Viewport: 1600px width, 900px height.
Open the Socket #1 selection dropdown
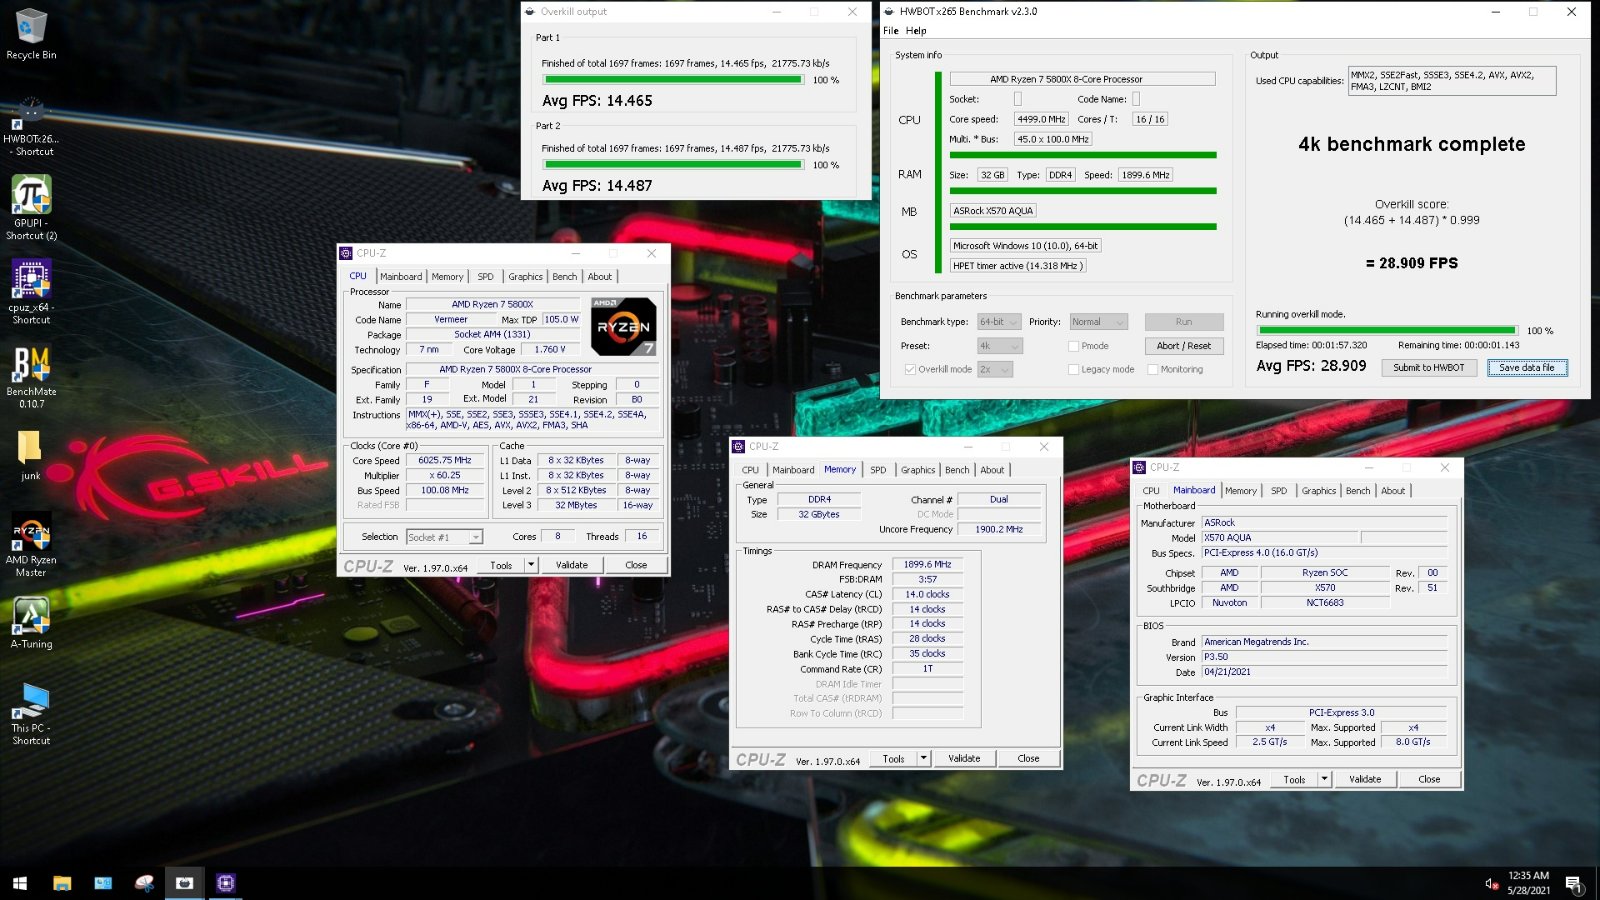click(444, 537)
